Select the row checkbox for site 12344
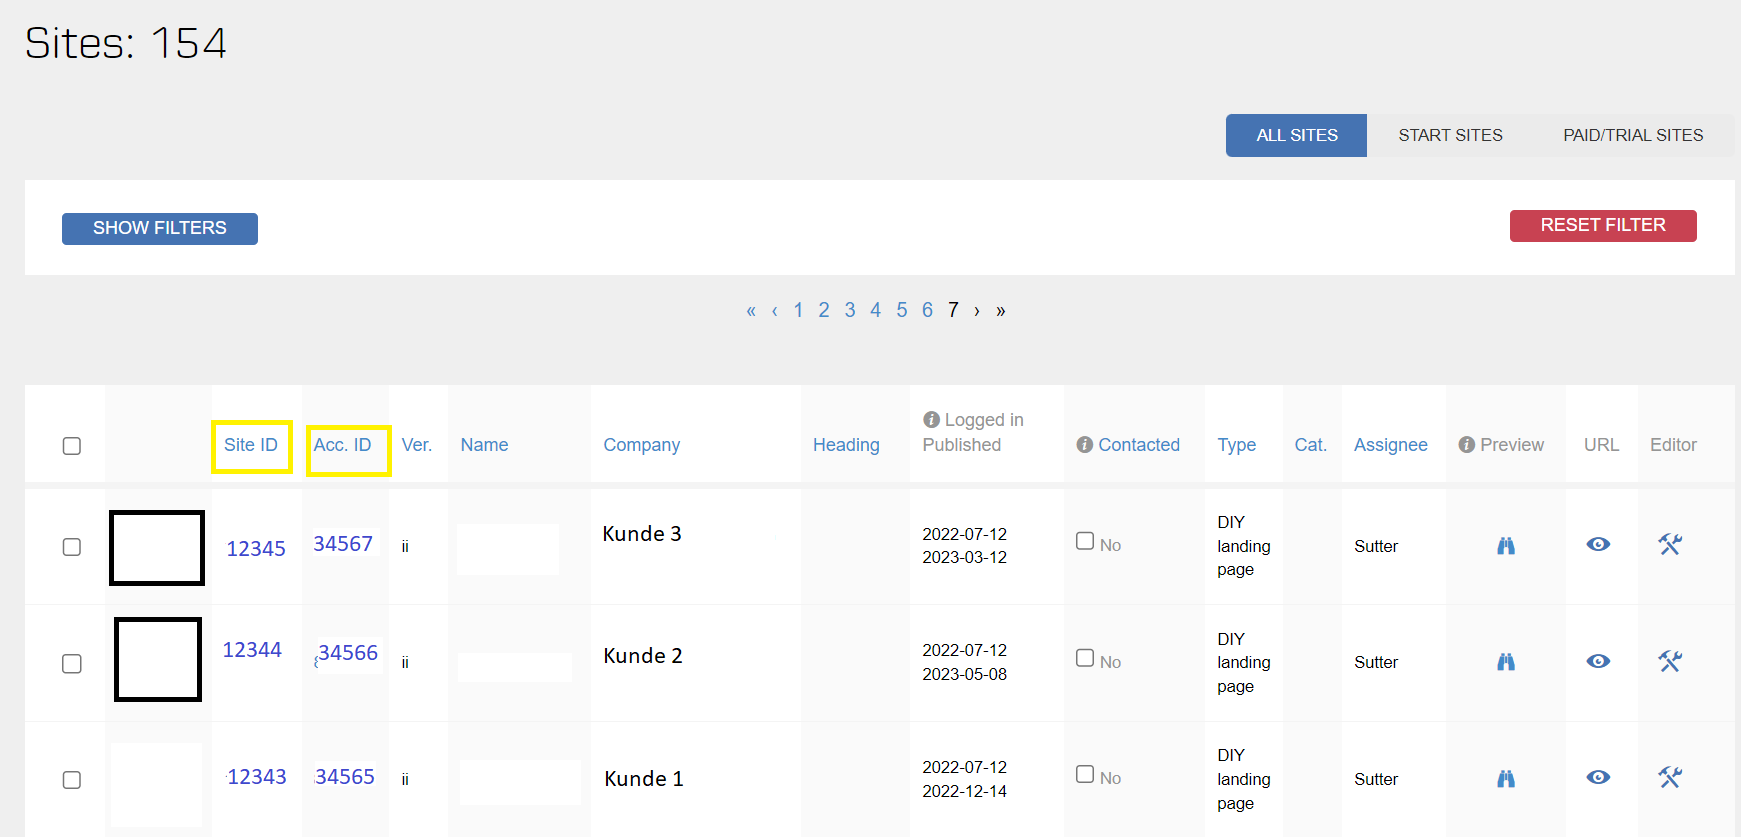Viewport: 1741px width, 837px height. [72, 664]
